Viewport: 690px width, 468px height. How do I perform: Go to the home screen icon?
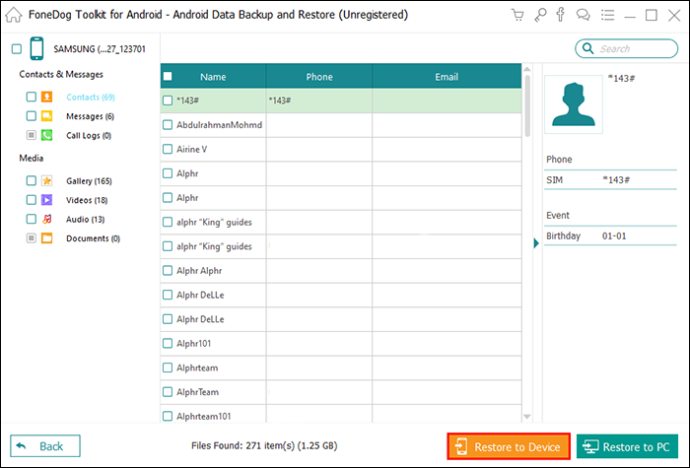[x=14, y=15]
